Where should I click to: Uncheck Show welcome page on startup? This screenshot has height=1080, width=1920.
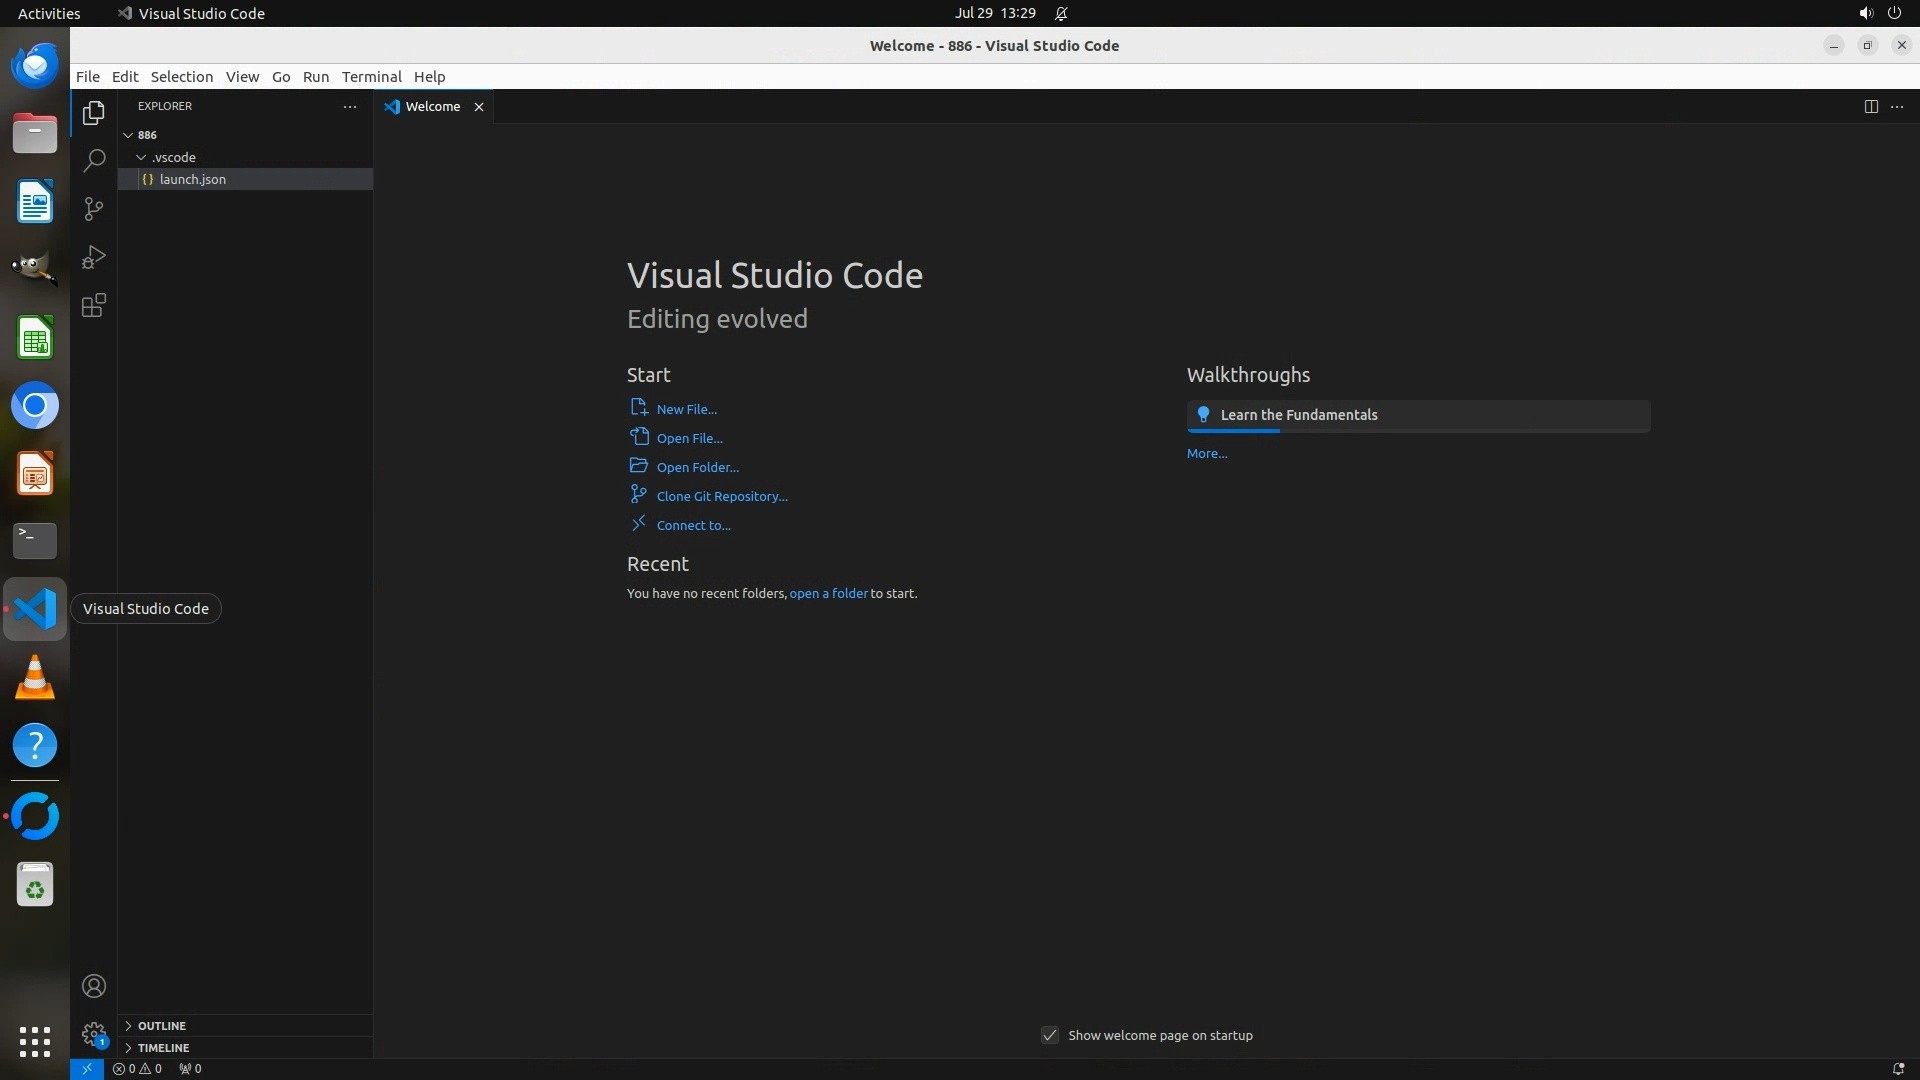1049,1035
